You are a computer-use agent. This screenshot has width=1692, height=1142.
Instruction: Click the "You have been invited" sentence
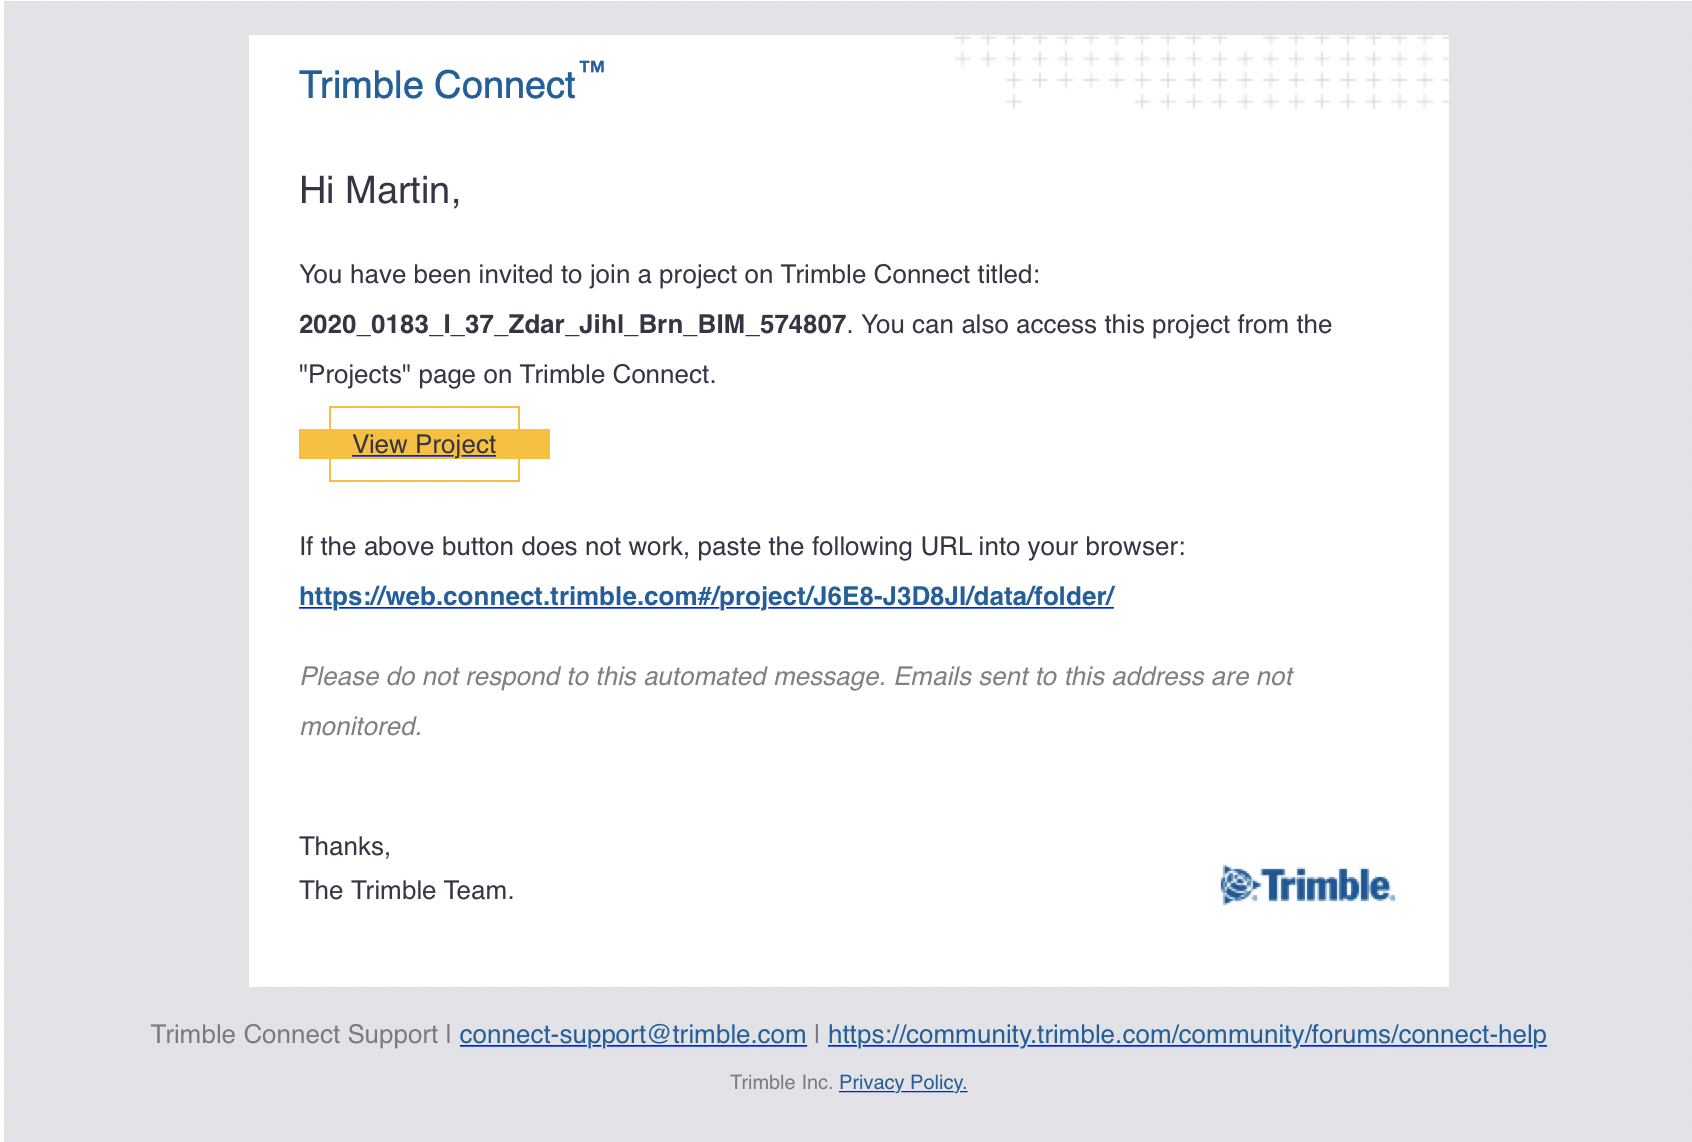[669, 274]
